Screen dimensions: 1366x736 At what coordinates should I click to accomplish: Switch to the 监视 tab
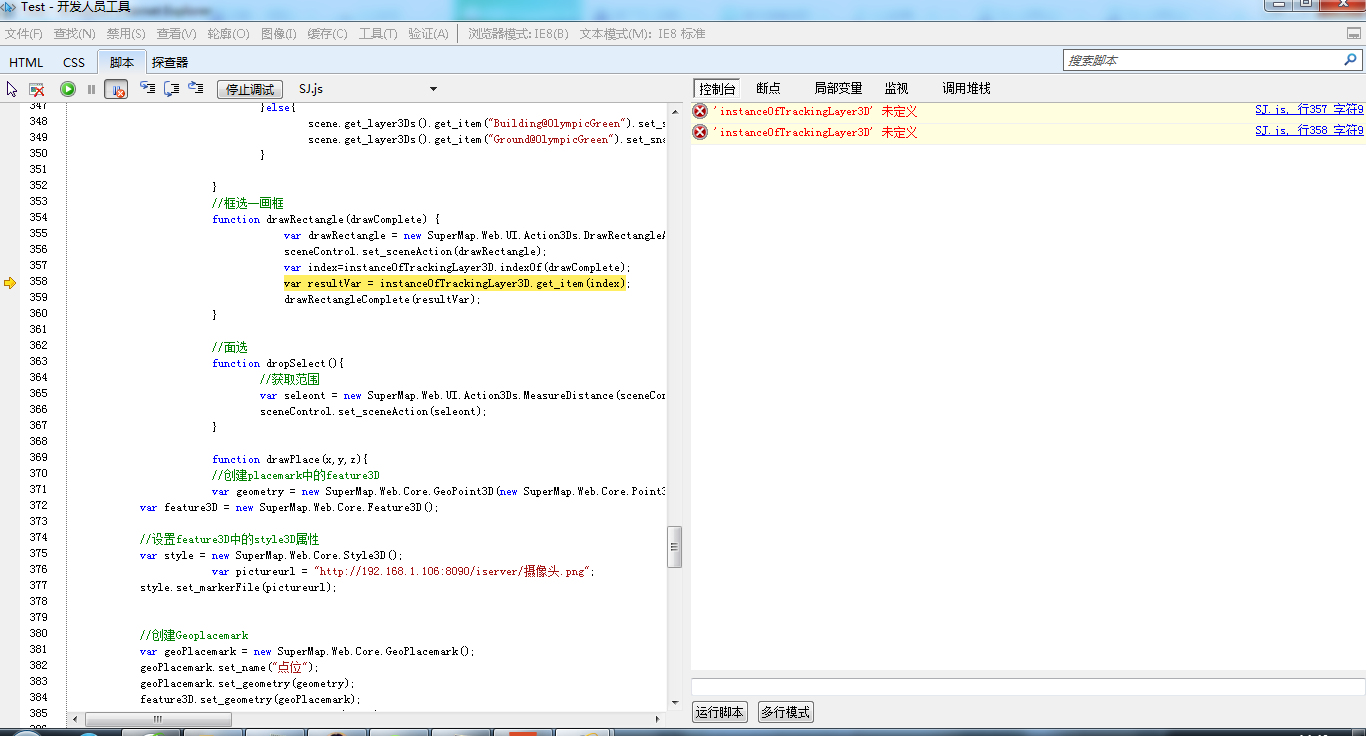(x=896, y=88)
